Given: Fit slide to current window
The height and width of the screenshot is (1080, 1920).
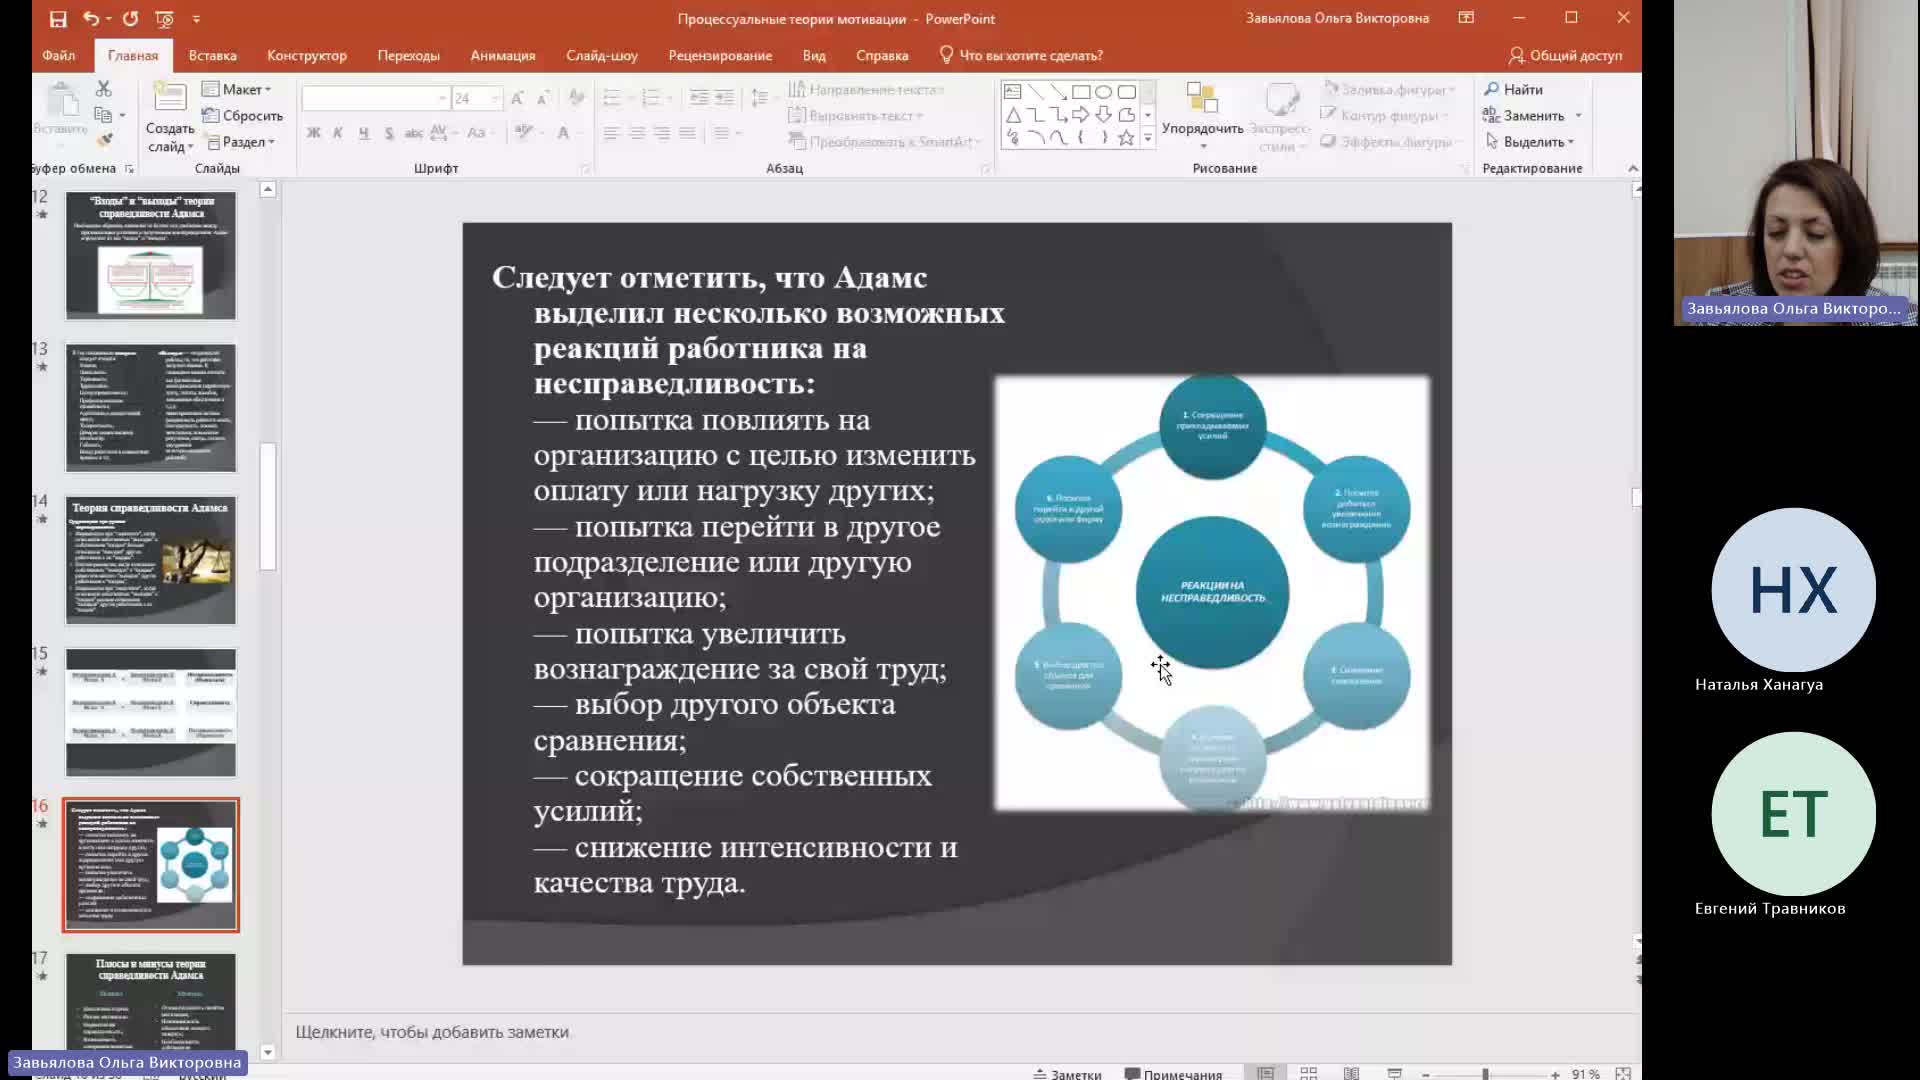Looking at the screenshot, I should coord(1623,1074).
